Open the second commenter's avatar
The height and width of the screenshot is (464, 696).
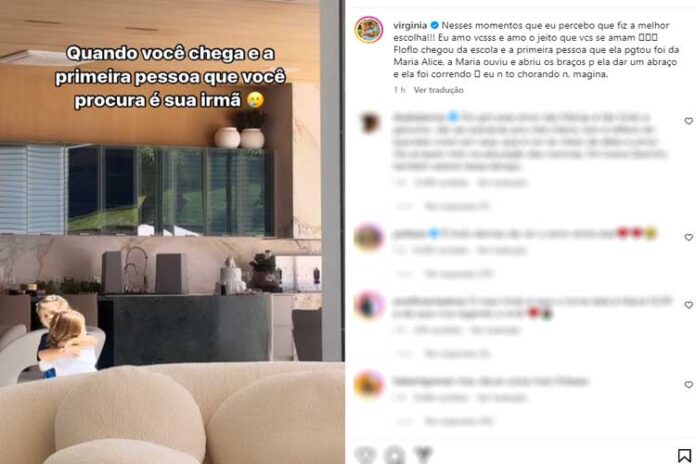pyautogui.click(x=369, y=238)
